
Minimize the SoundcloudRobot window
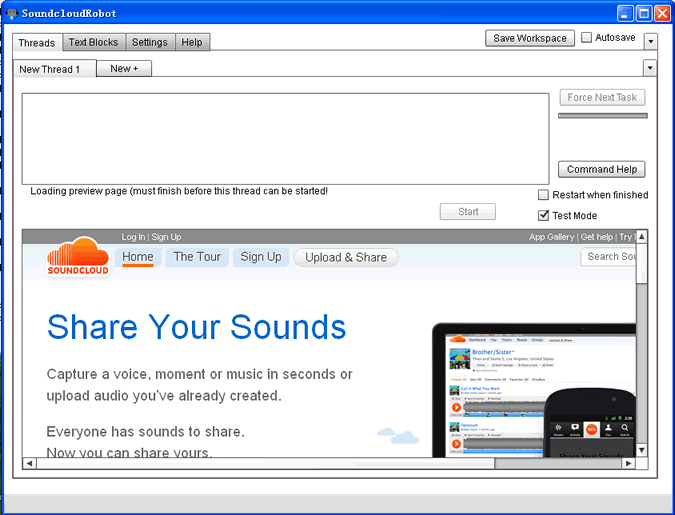point(625,13)
